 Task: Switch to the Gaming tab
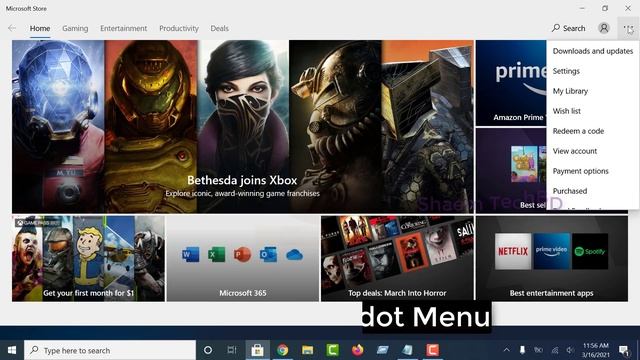(75, 28)
